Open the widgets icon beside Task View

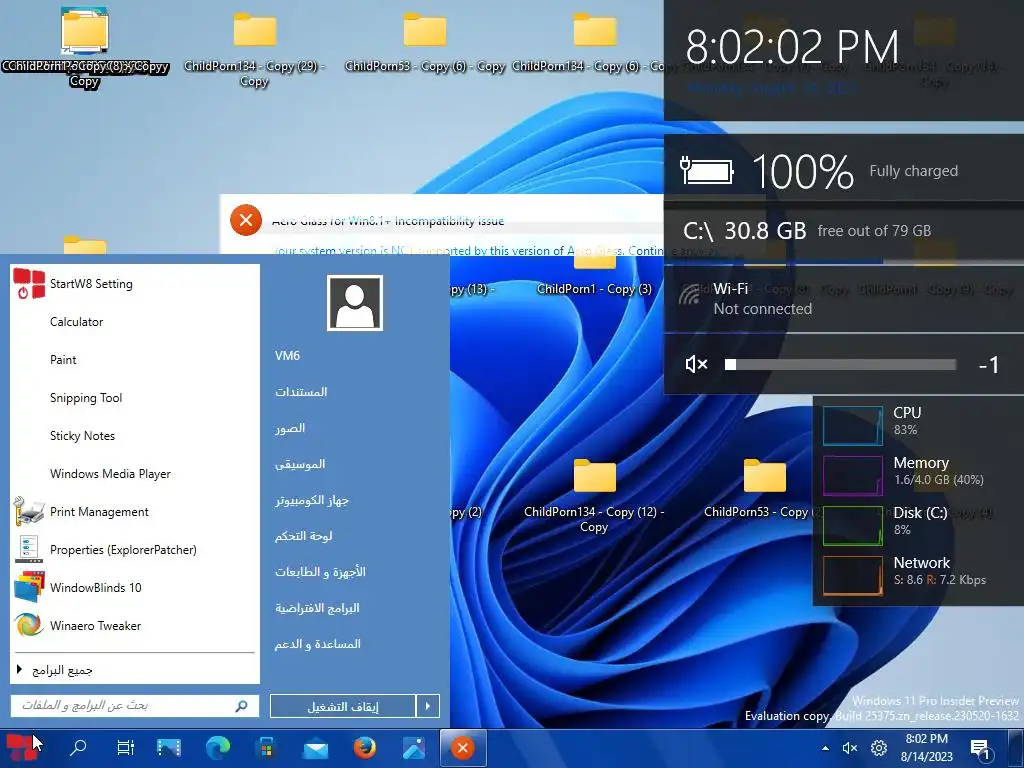click(x=169, y=748)
